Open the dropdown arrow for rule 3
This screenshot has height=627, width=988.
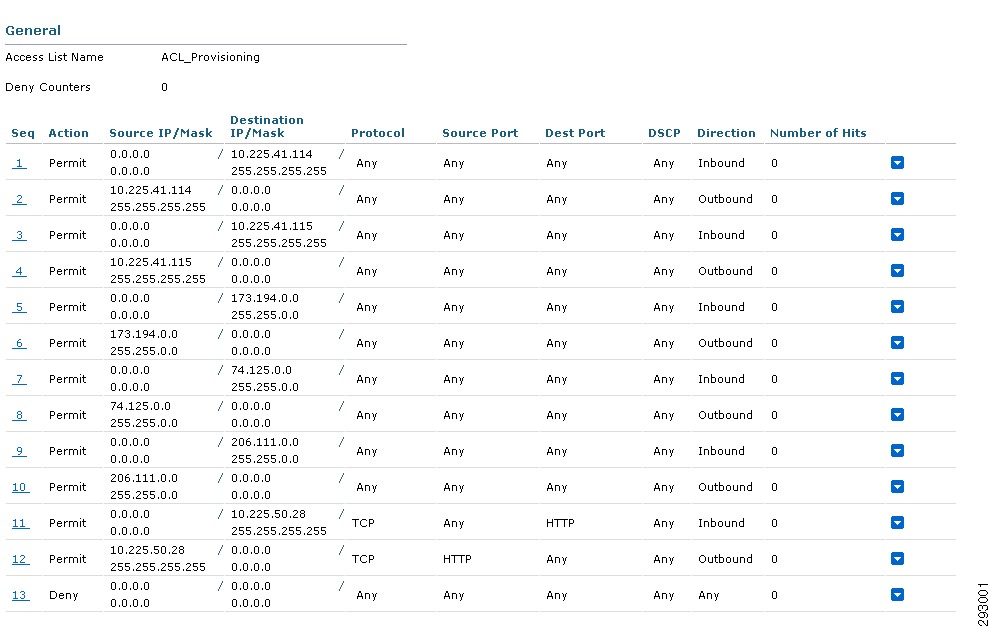click(897, 234)
